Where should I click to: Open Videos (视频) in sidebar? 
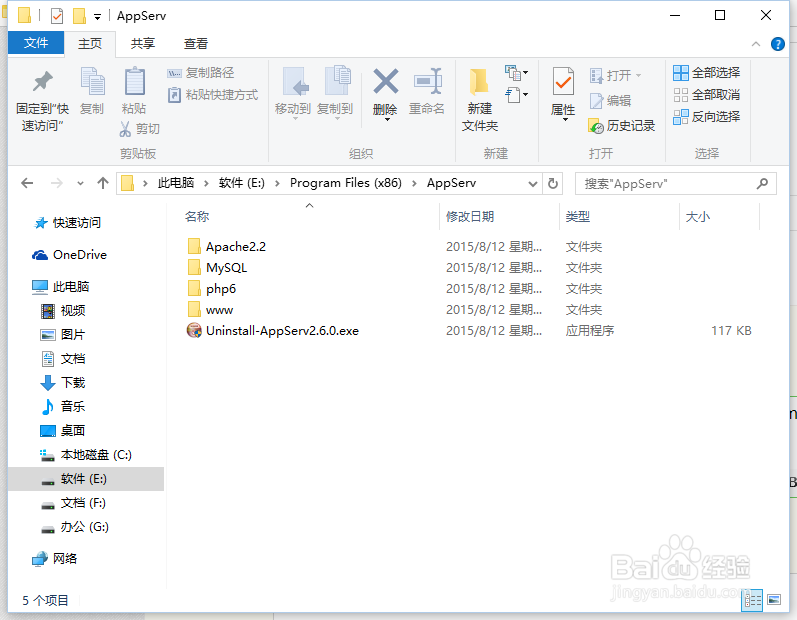click(x=63, y=311)
